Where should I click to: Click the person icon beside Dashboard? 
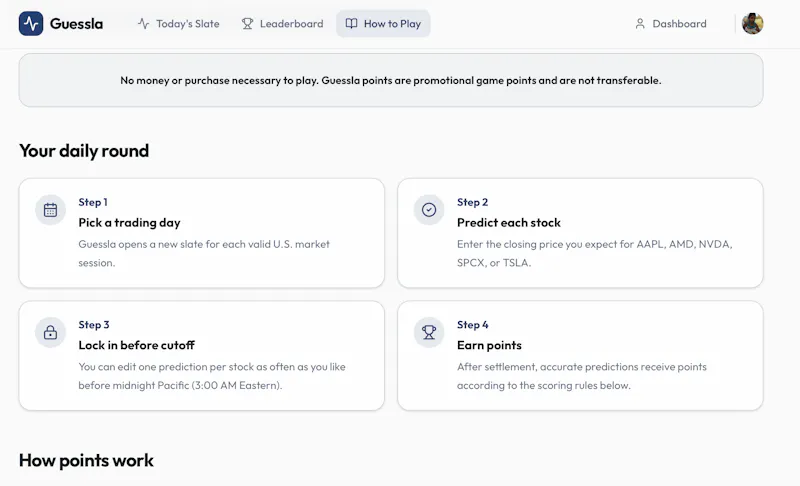(640, 23)
